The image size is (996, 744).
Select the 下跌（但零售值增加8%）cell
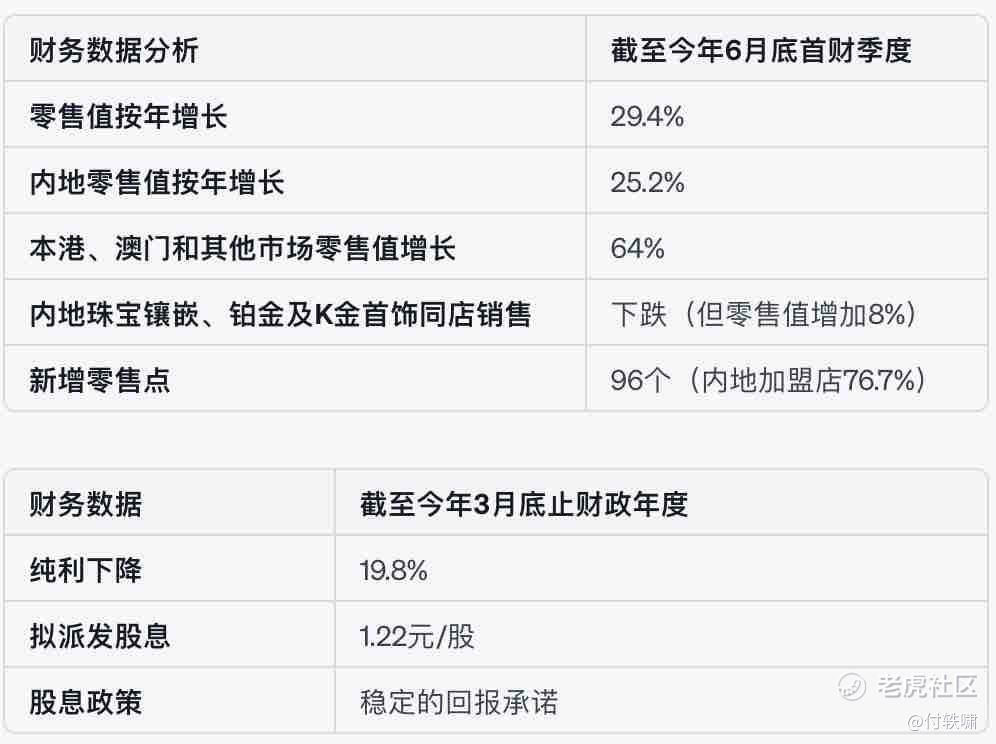coord(764,314)
